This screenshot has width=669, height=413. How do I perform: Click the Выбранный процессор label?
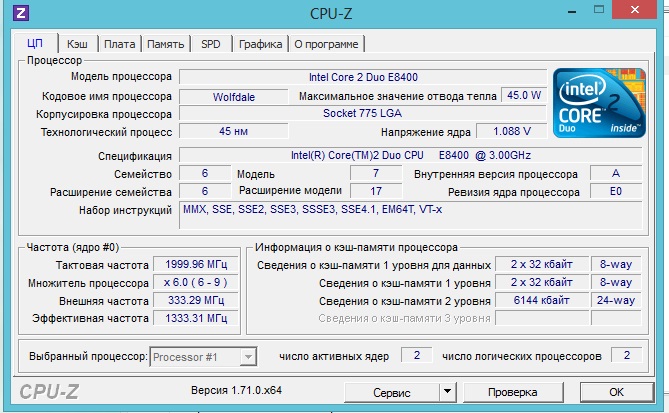pyautogui.click(x=88, y=356)
